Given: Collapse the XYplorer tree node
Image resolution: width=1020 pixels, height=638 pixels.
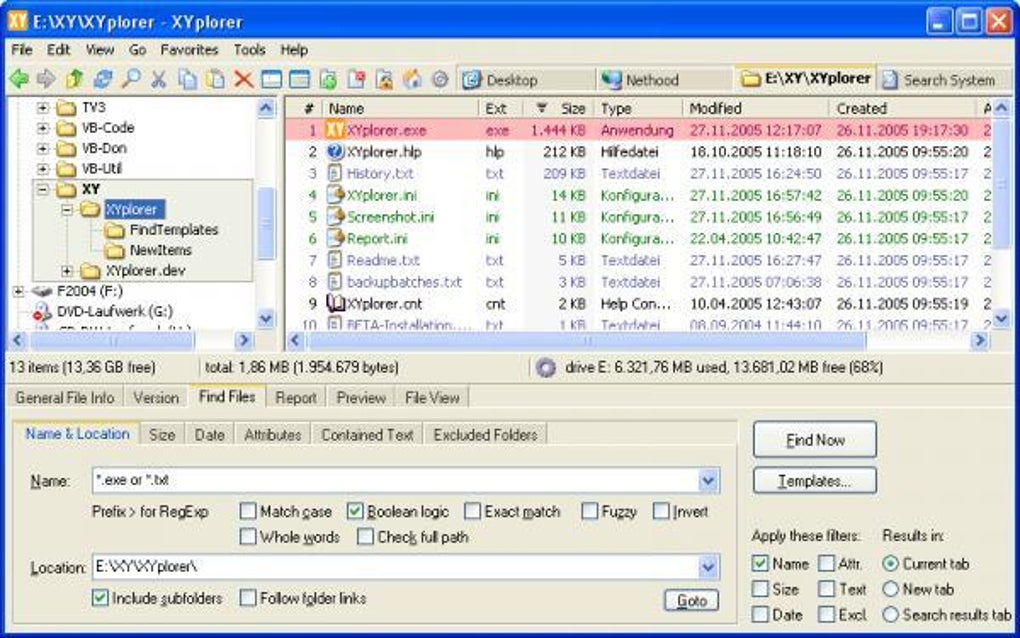Looking at the screenshot, I should coord(67,209).
